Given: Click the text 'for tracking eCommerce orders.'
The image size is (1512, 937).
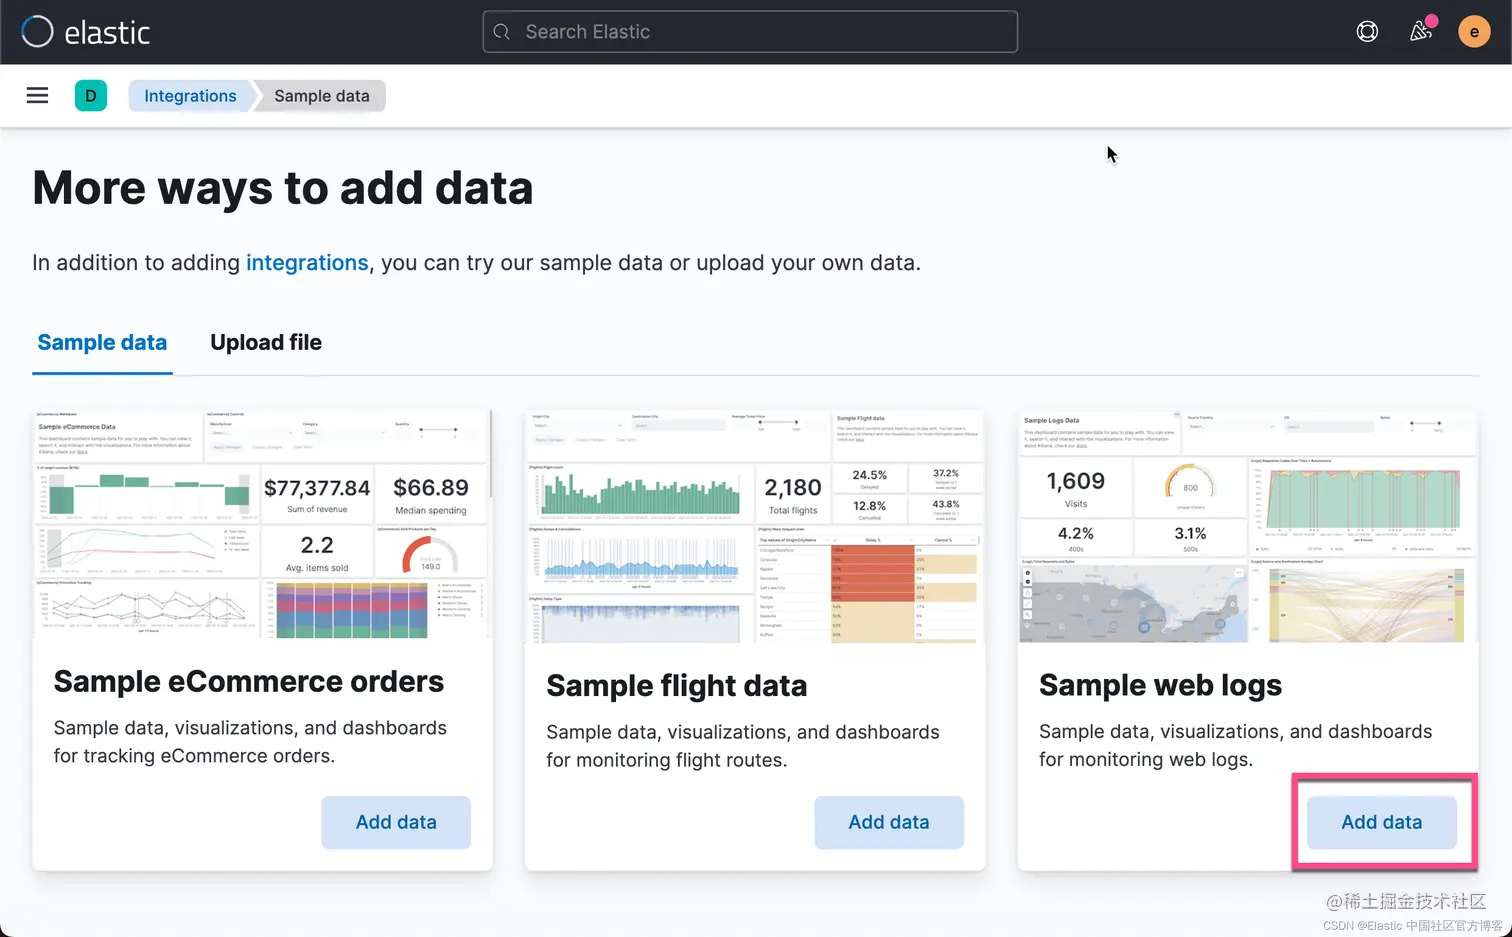Looking at the screenshot, I should pos(194,756).
